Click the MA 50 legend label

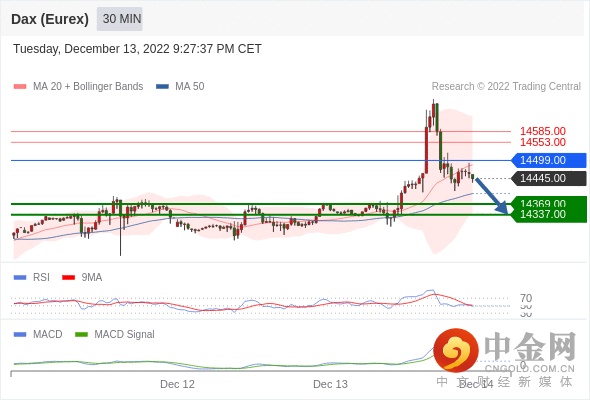190,87
